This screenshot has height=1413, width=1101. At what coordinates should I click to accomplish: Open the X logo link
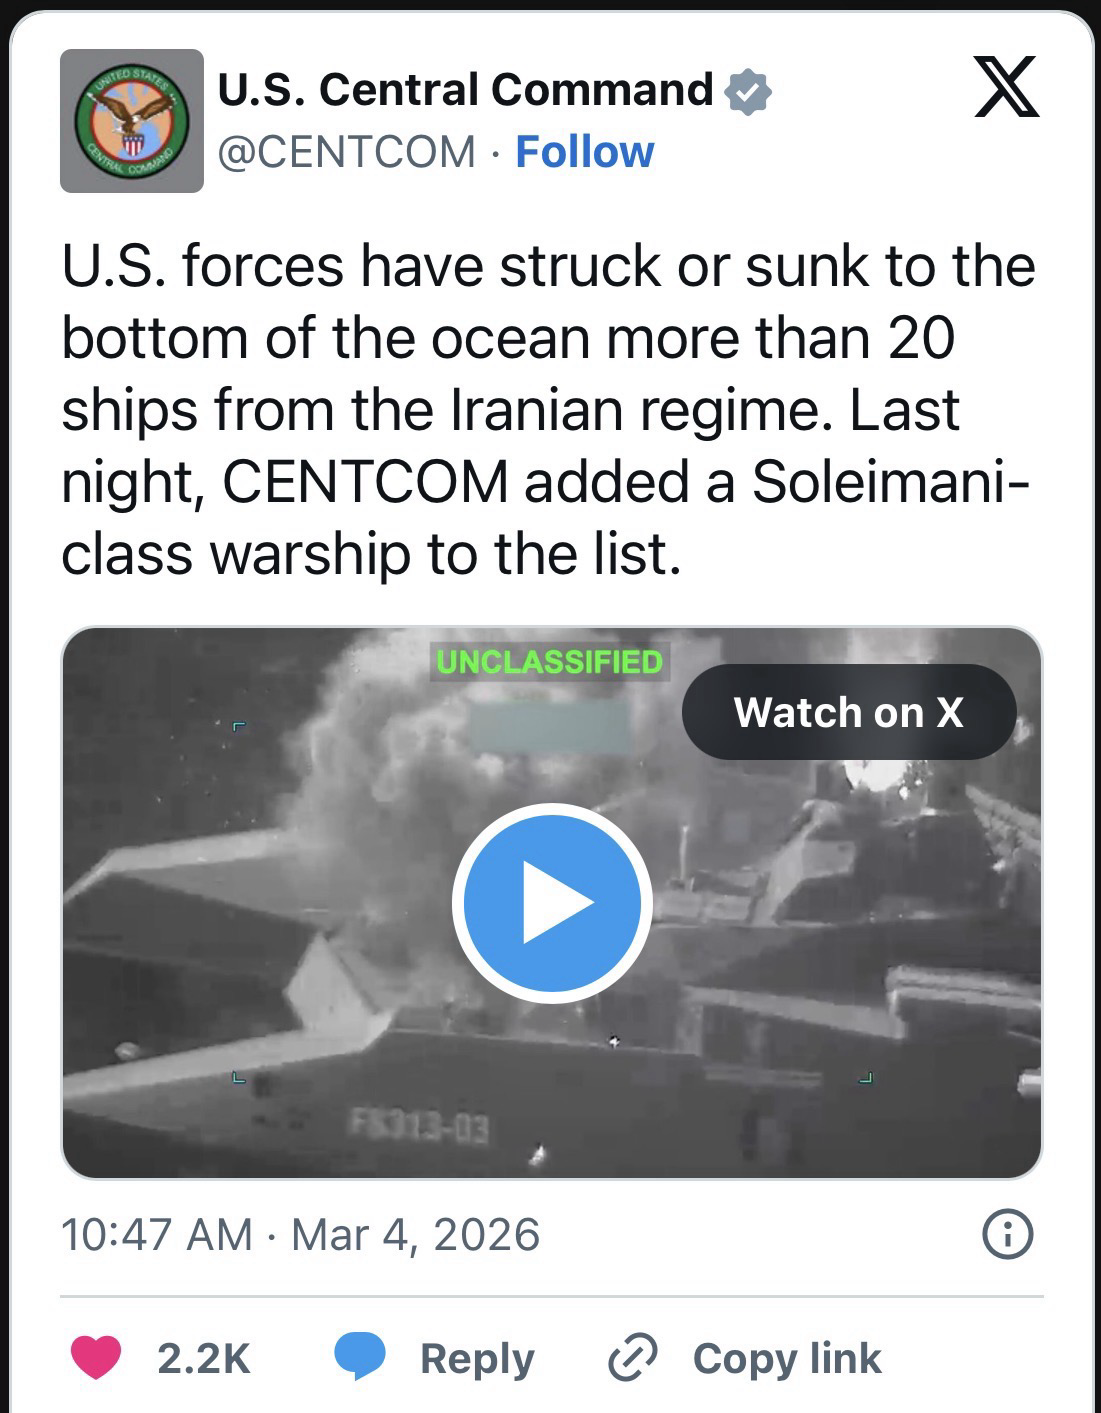point(1006,88)
